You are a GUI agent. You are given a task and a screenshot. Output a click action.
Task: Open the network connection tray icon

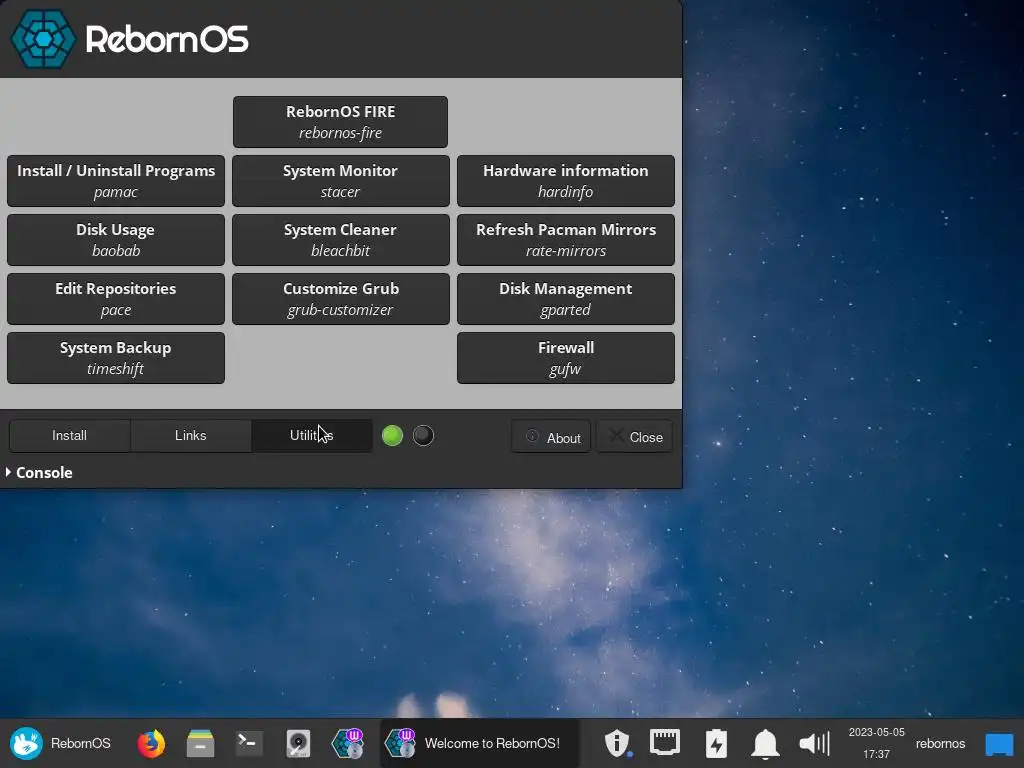665,743
